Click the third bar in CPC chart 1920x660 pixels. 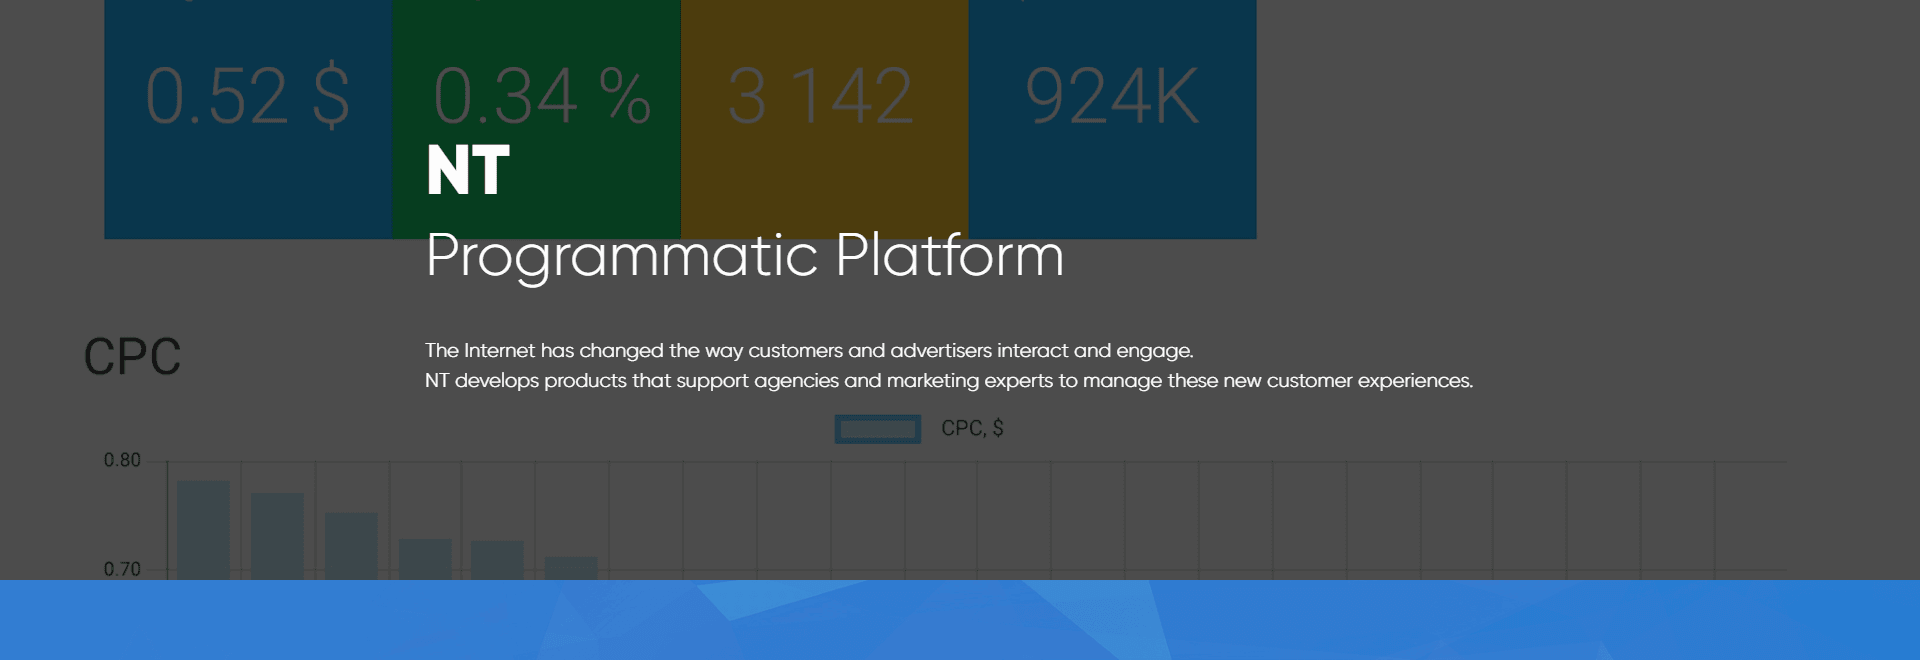click(x=351, y=546)
